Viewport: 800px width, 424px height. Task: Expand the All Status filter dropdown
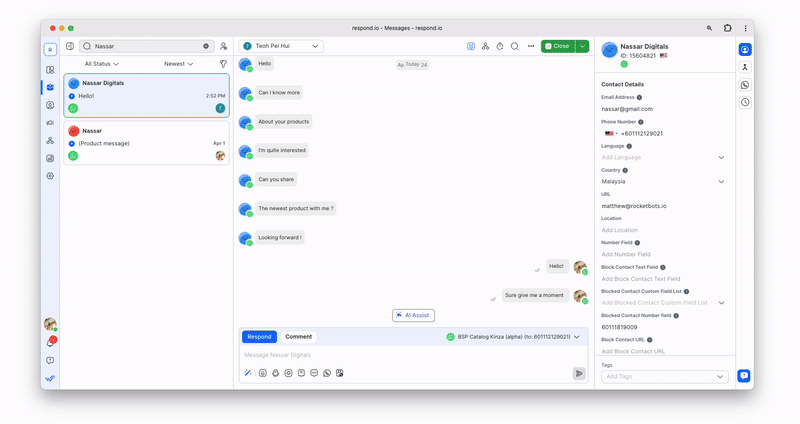[102, 64]
